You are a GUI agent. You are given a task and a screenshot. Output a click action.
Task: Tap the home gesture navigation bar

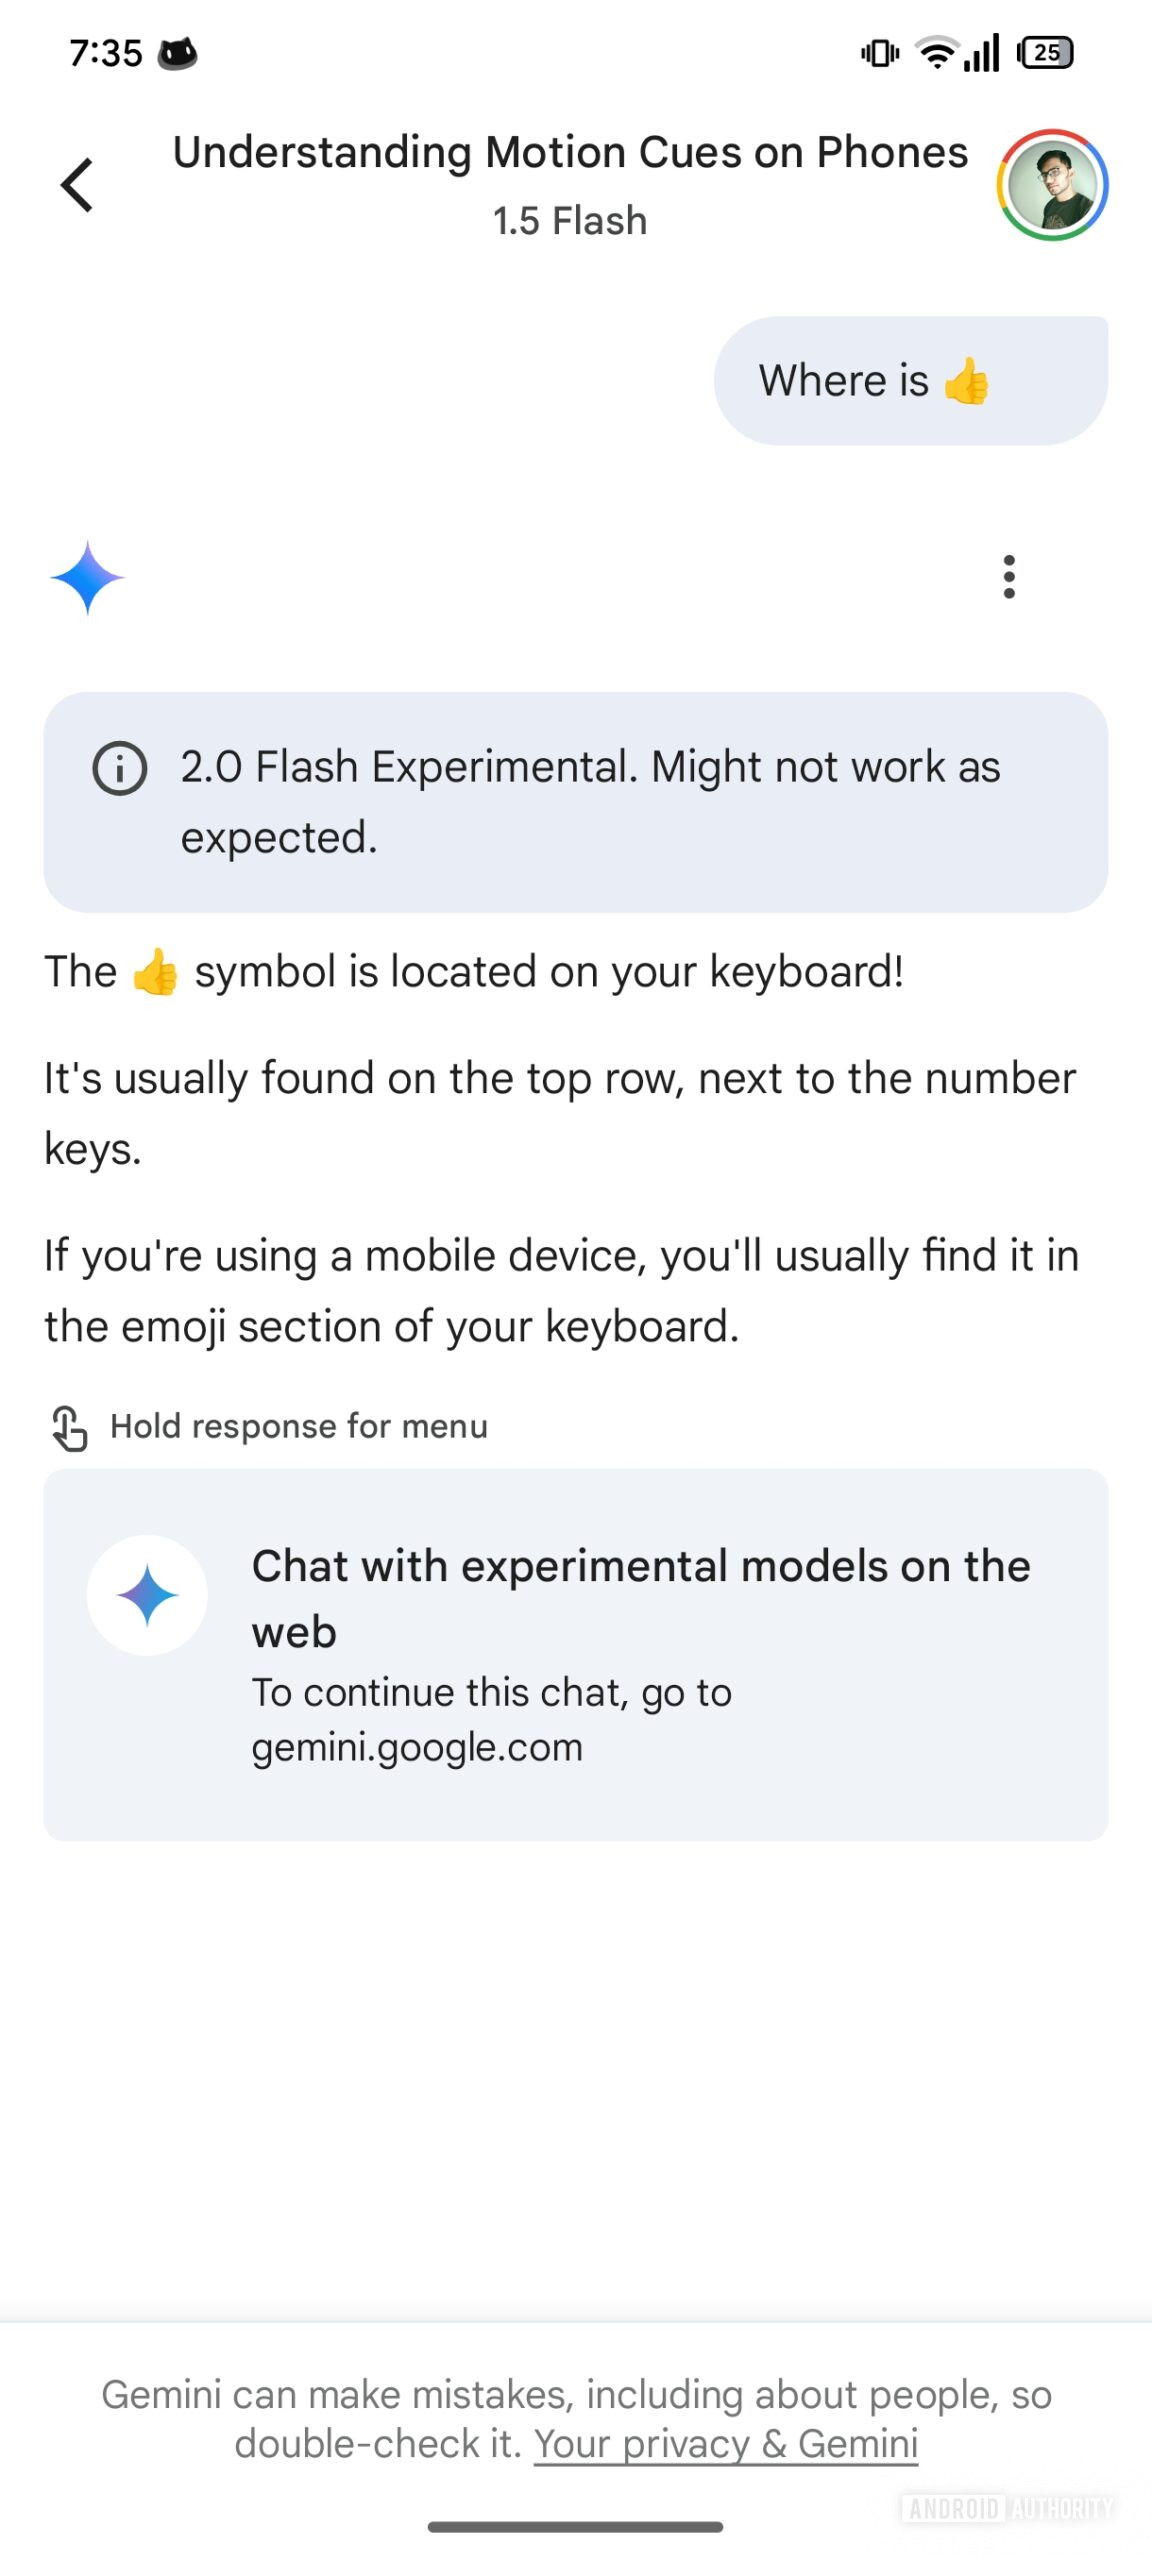point(575,2526)
